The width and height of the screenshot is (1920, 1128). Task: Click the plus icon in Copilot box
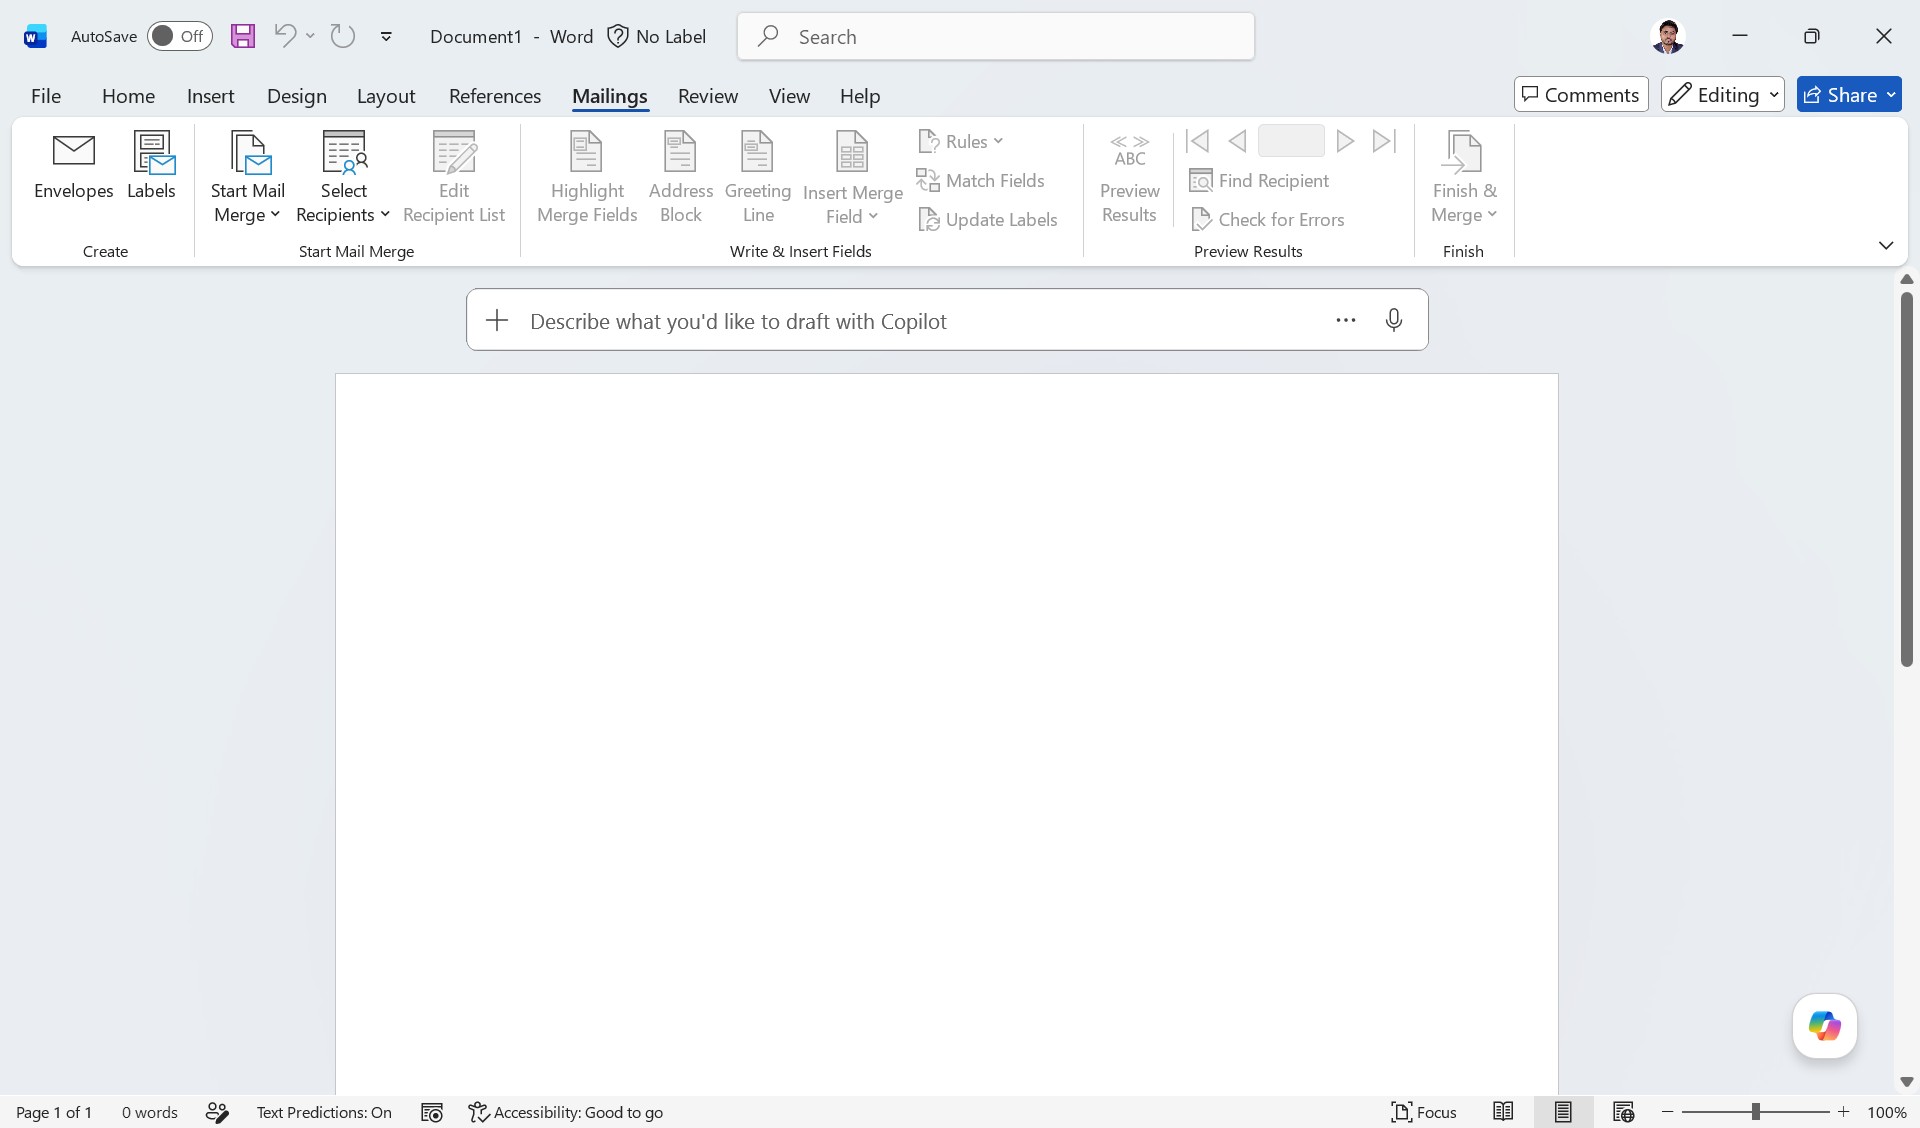(x=497, y=320)
